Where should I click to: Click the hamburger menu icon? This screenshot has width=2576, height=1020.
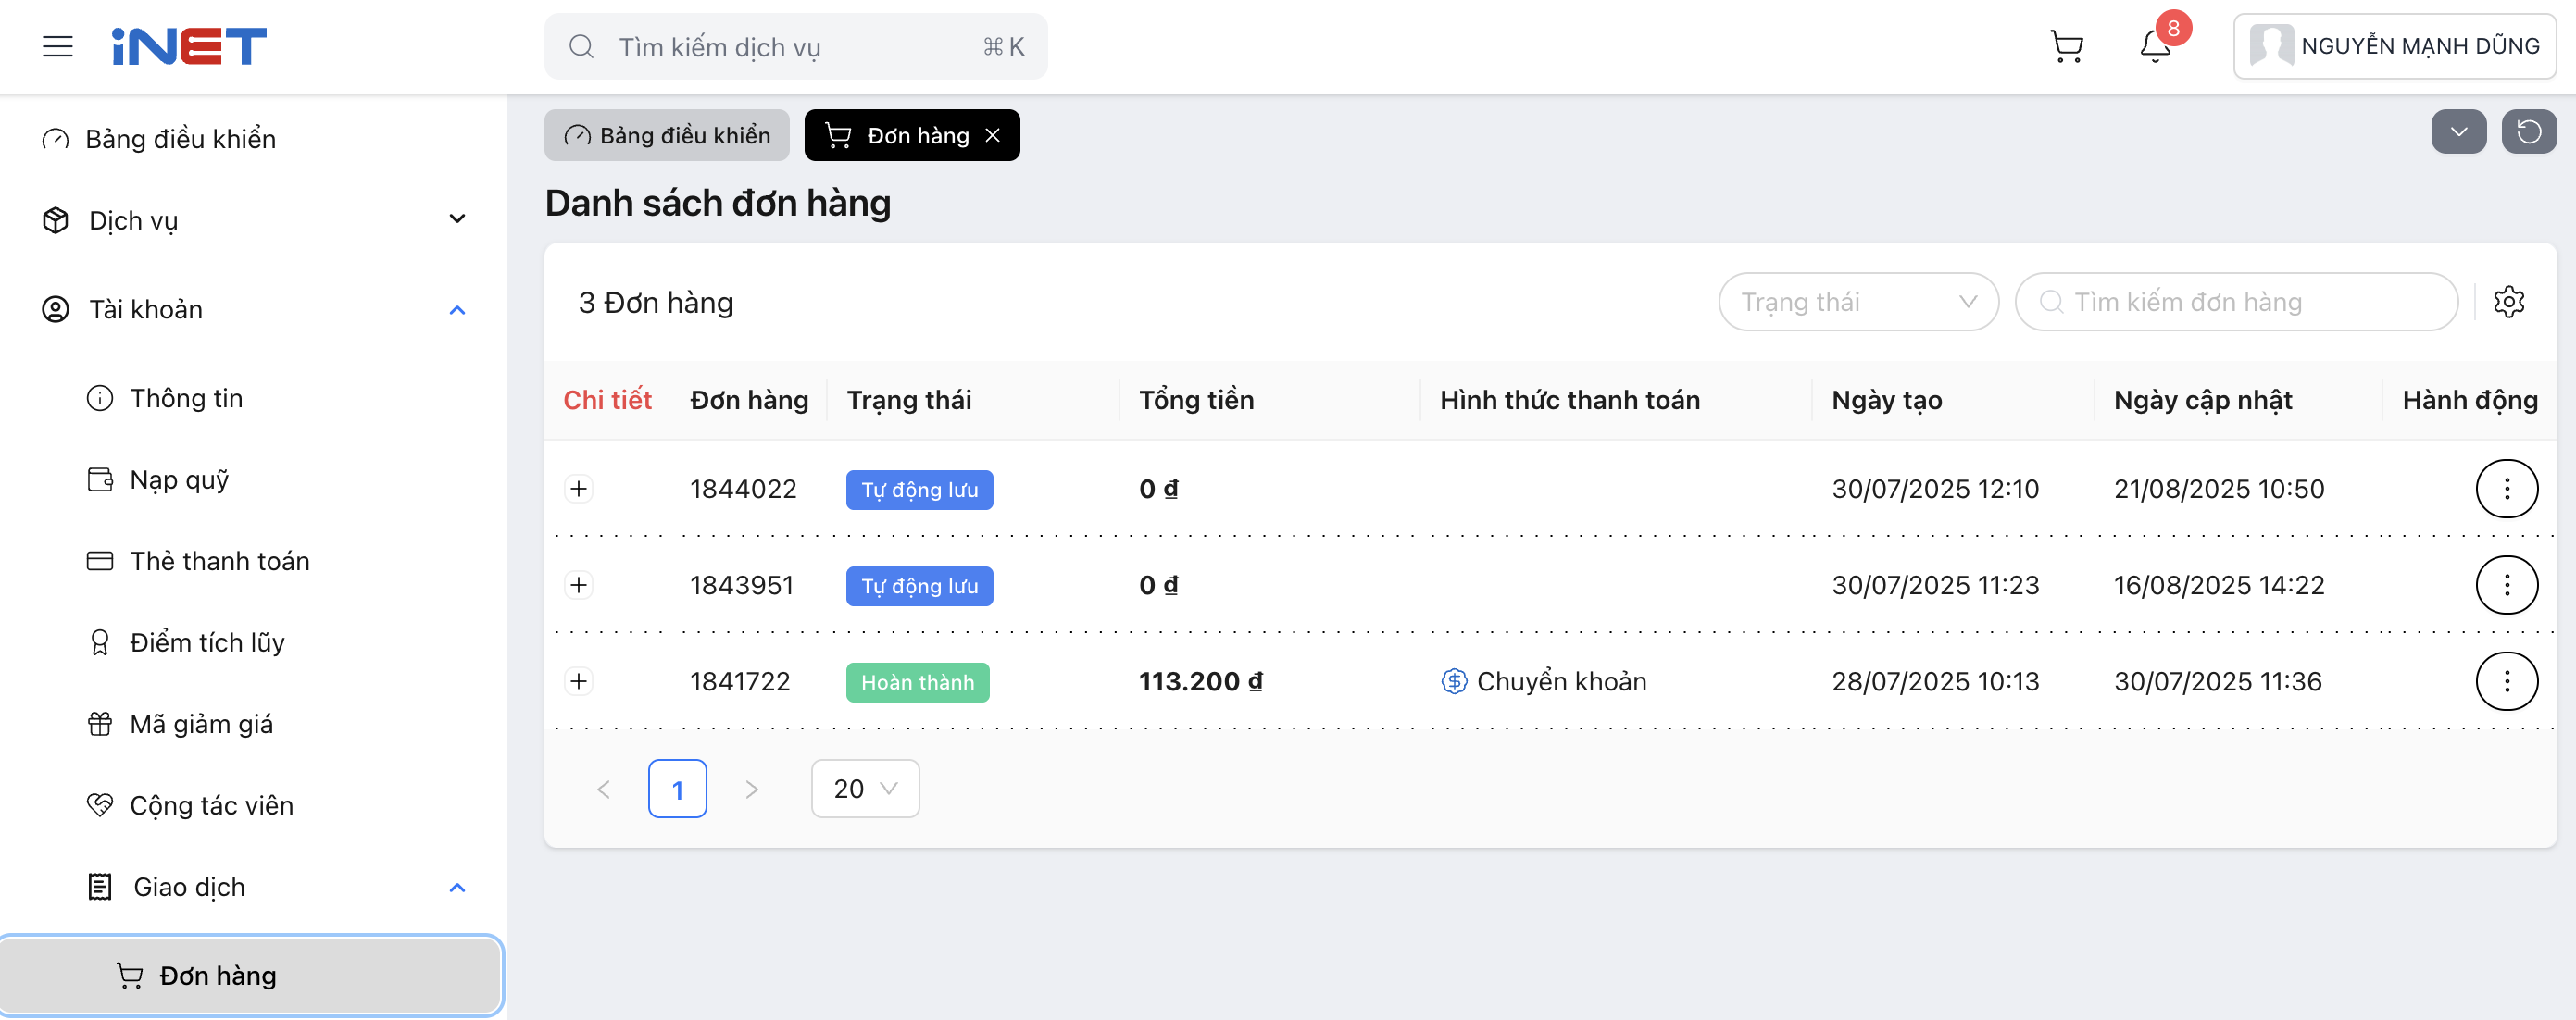pos(58,46)
